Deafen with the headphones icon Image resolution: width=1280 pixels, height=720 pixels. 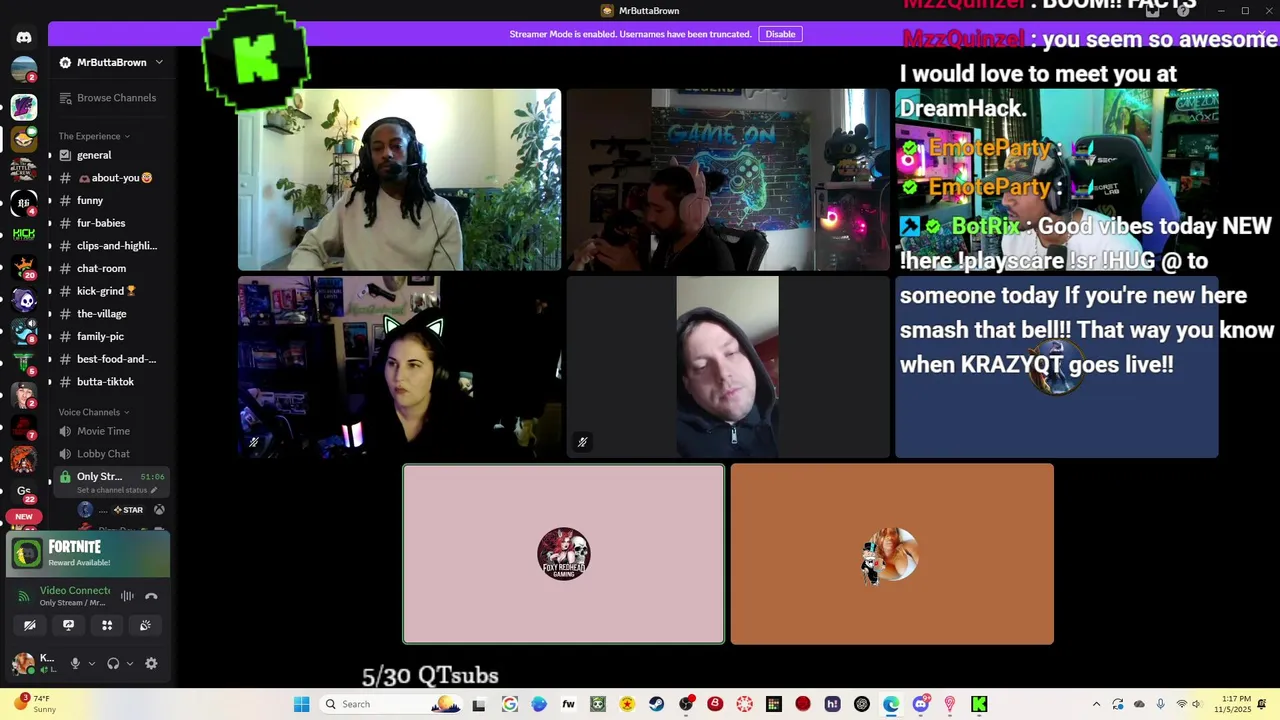pyautogui.click(x=113, y=663)
